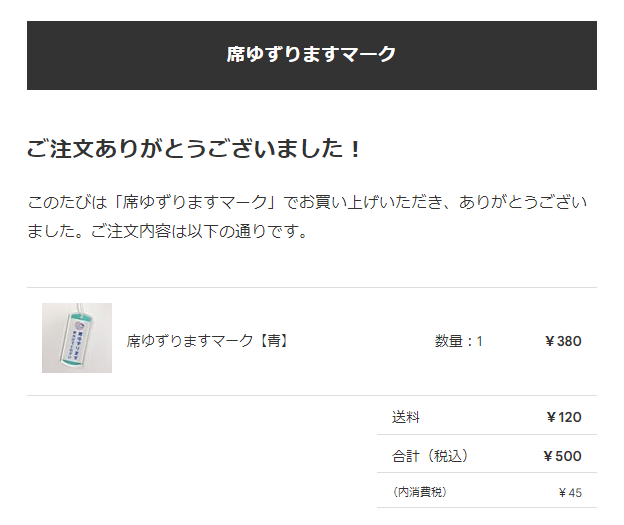Click product name 席ゆずりますマーク【青】
The height and width of the screenshot is (525, 624).
[x=208, y=341]
